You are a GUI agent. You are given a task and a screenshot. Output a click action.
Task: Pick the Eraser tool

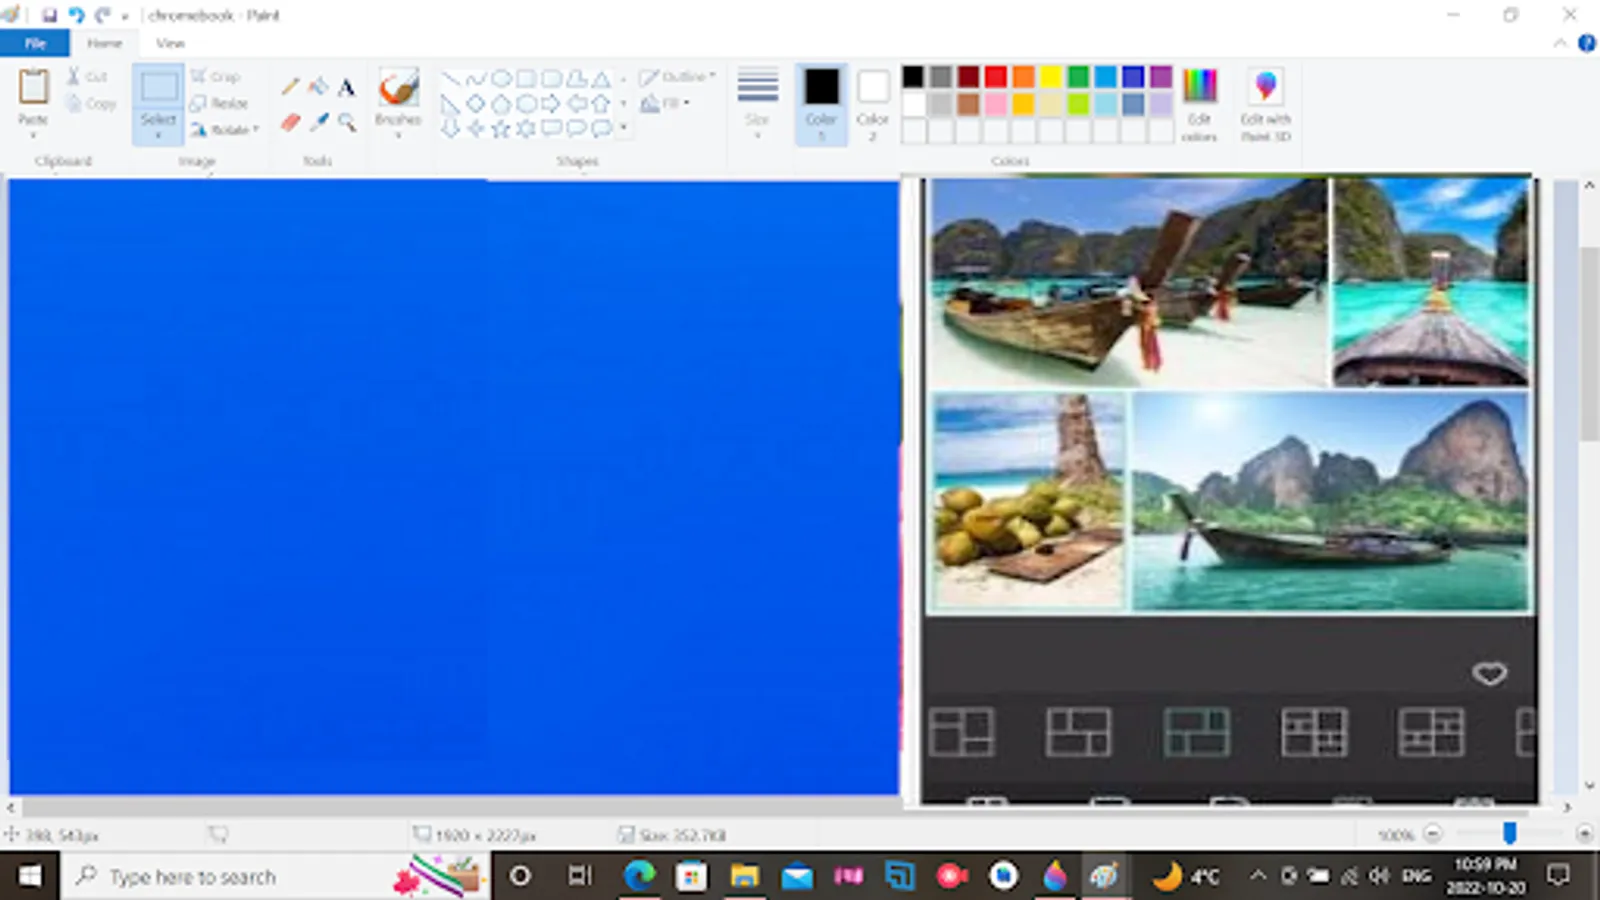290,122
